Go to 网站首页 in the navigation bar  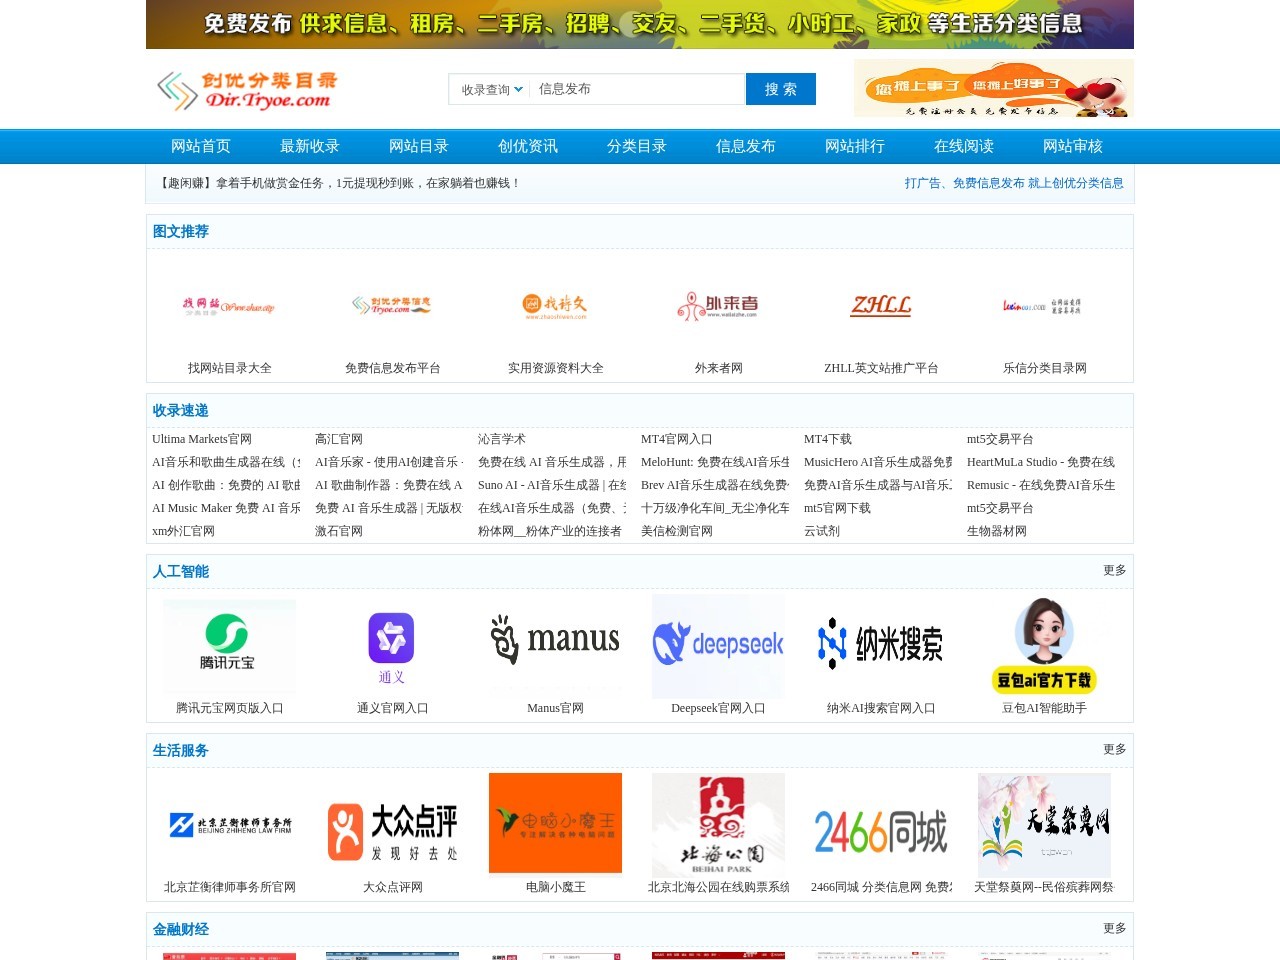(x=201, y=146)
